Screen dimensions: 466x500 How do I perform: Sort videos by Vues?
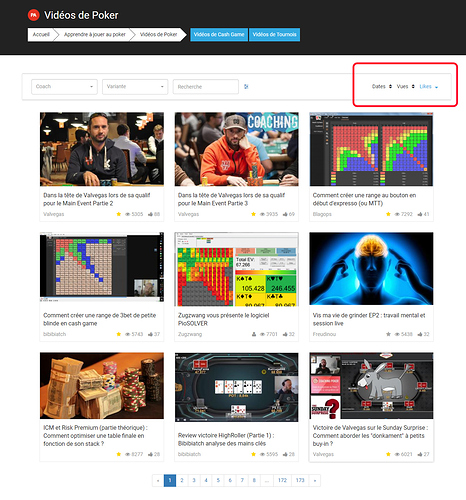(x=405, y=87)
